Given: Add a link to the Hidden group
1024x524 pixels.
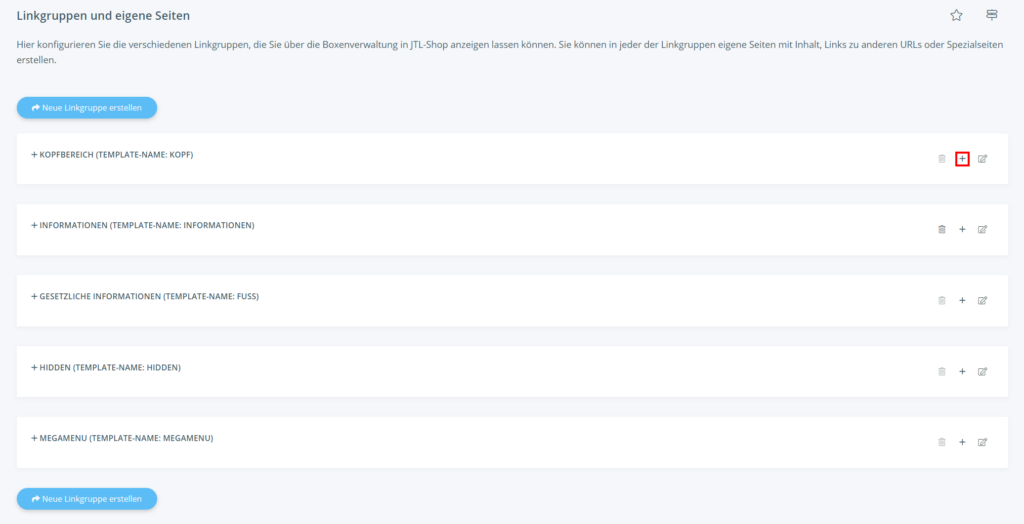Looking at the screenshot, I should tap(962, 371).
